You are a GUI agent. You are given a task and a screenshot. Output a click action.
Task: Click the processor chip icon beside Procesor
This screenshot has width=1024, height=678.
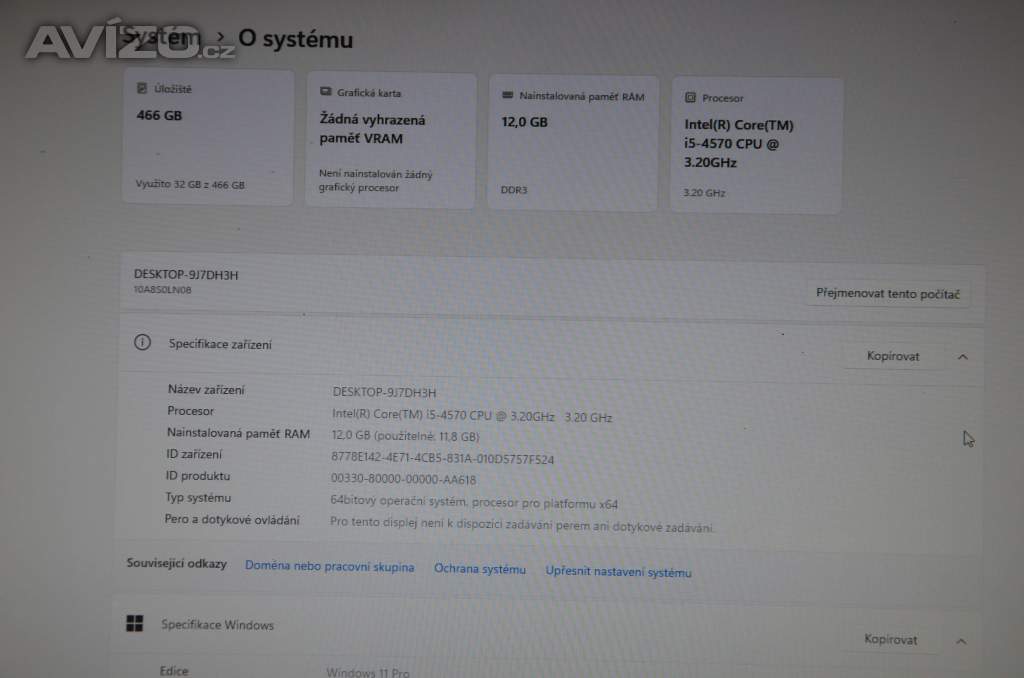click(690, 98)
